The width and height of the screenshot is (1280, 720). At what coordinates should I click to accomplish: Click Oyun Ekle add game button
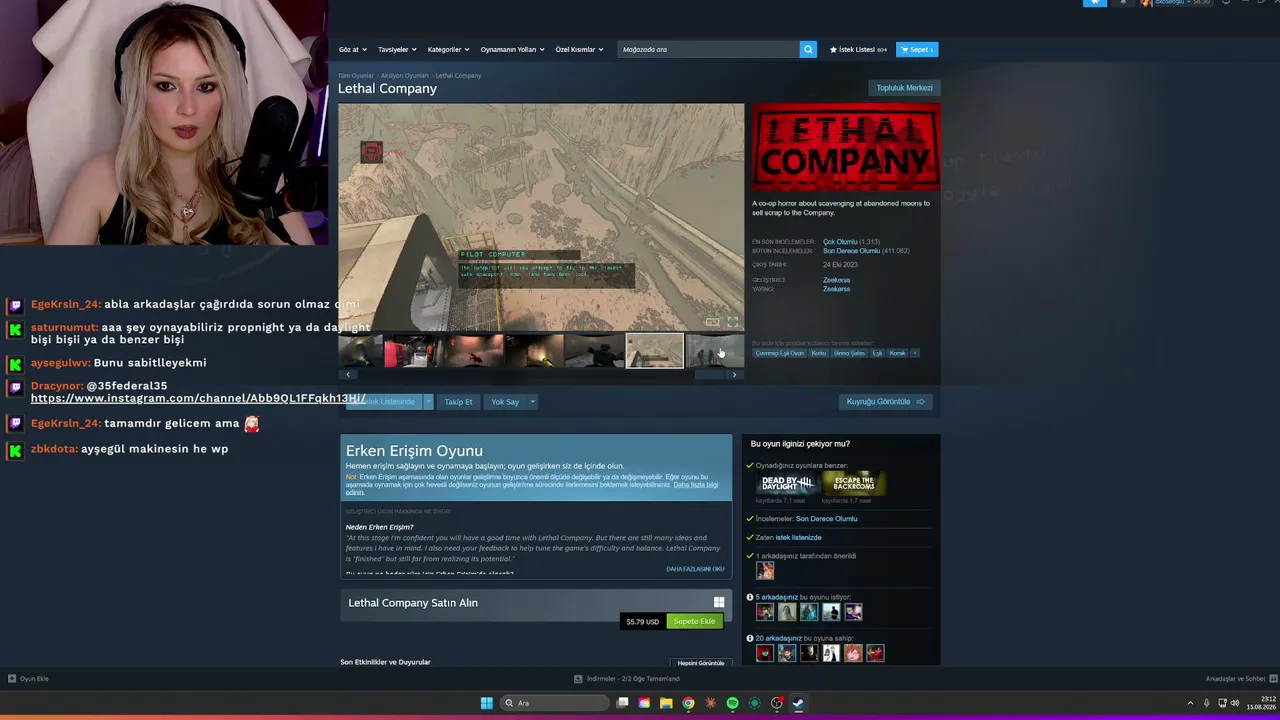click(x=28, y=679)
